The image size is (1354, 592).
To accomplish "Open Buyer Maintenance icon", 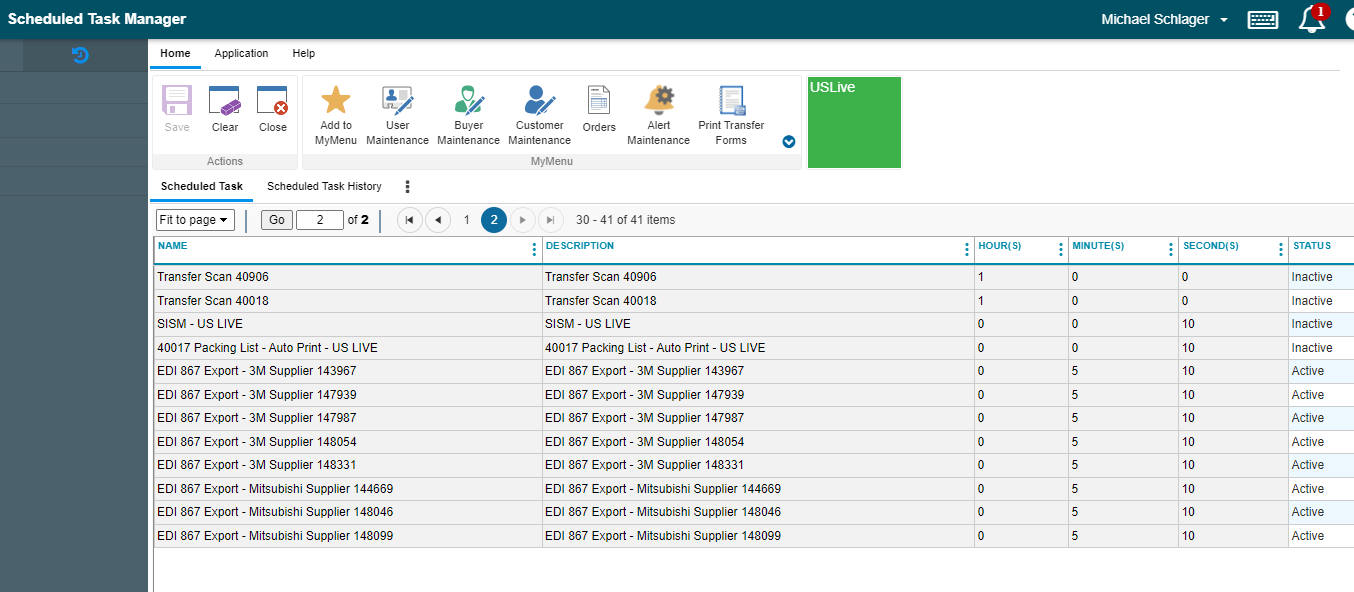I will (468, 101).
